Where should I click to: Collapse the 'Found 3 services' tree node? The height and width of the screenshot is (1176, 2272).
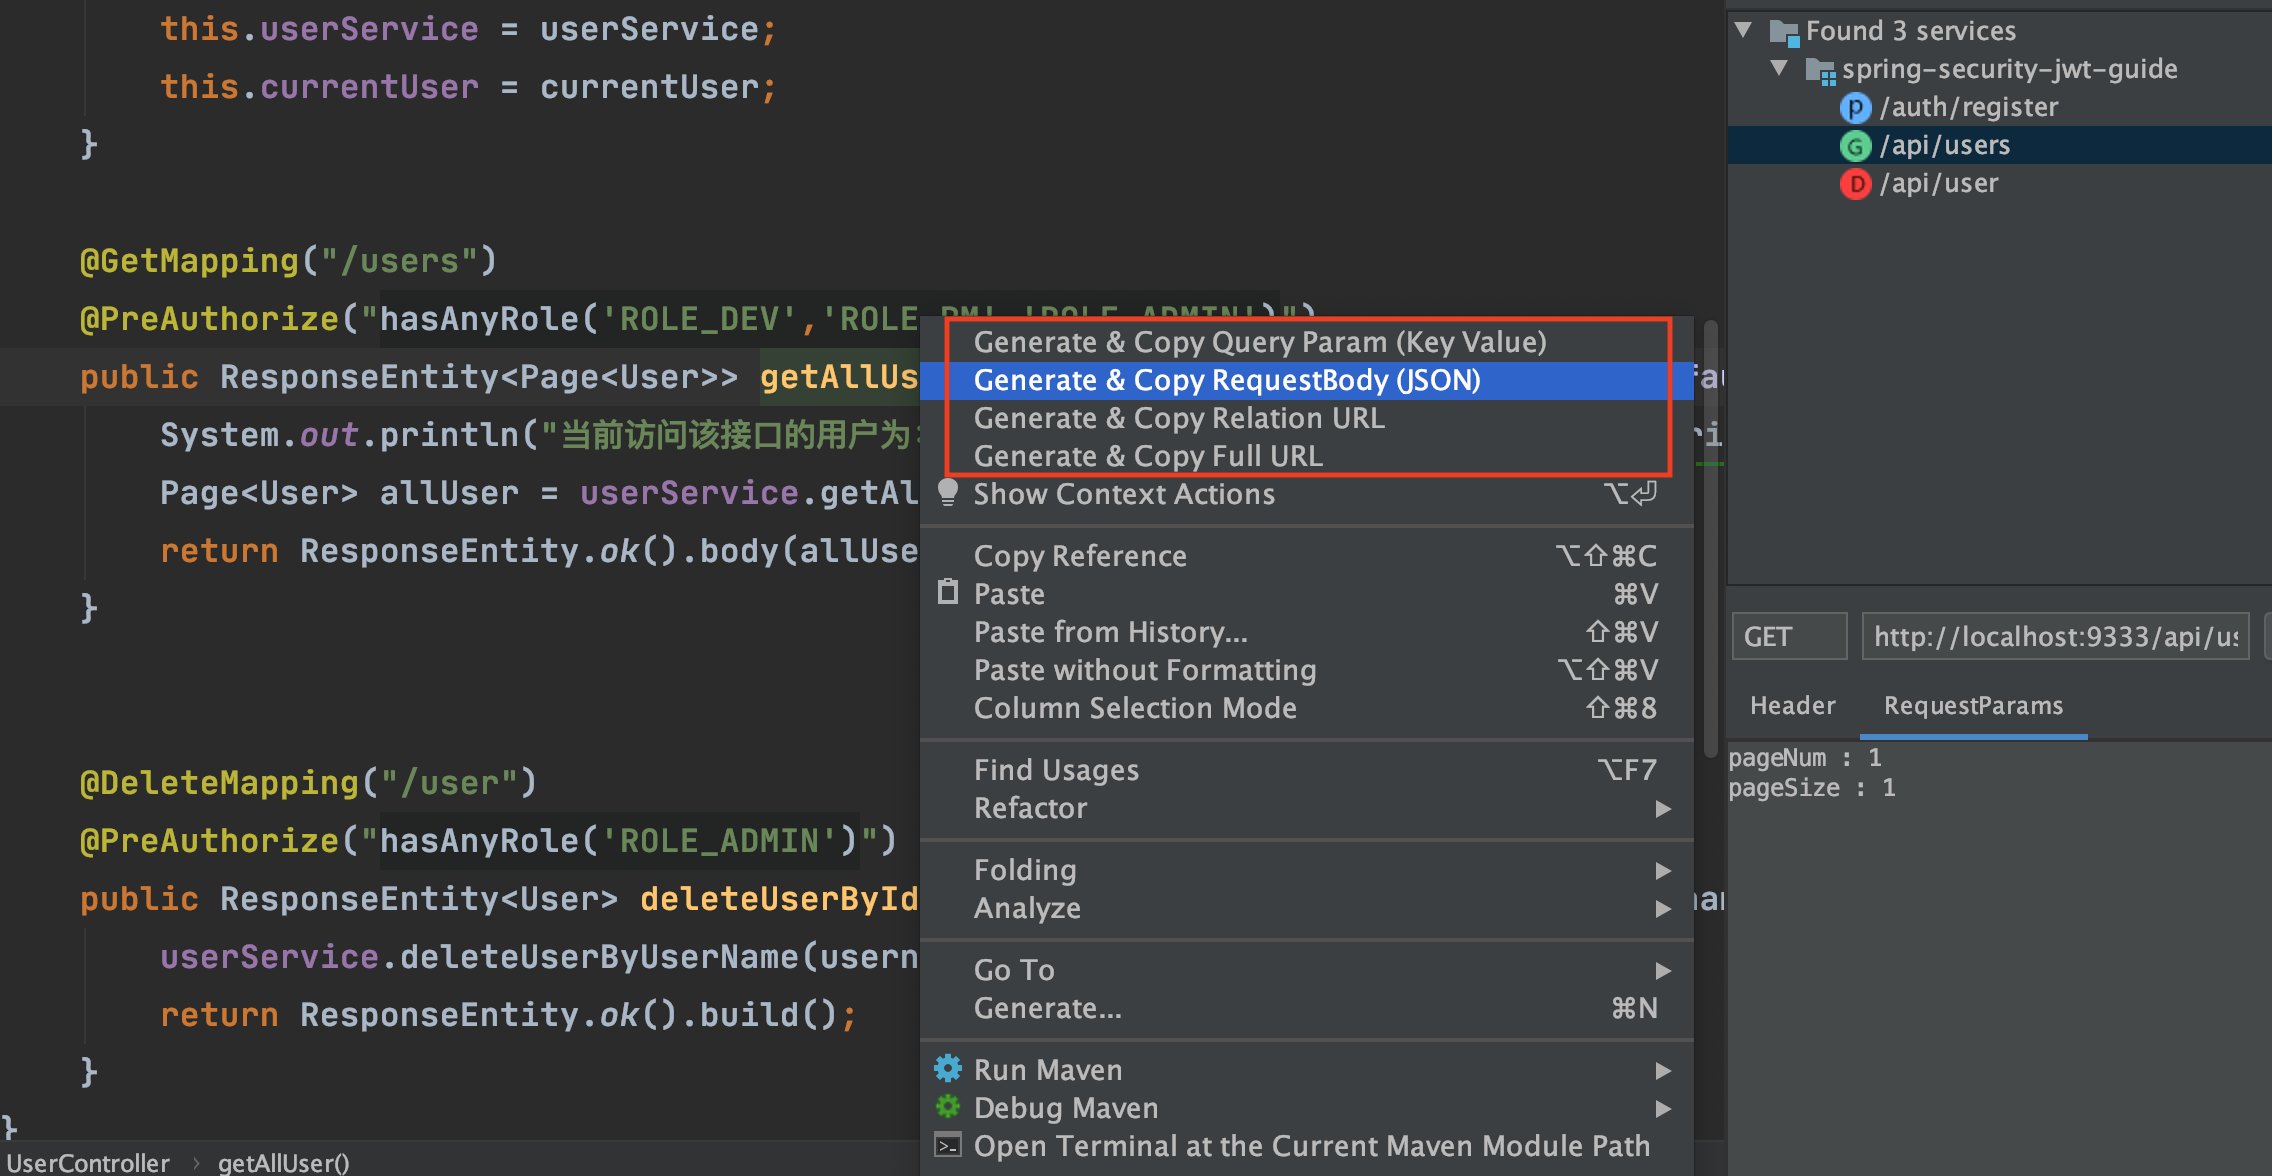(x=1744, y=30)
